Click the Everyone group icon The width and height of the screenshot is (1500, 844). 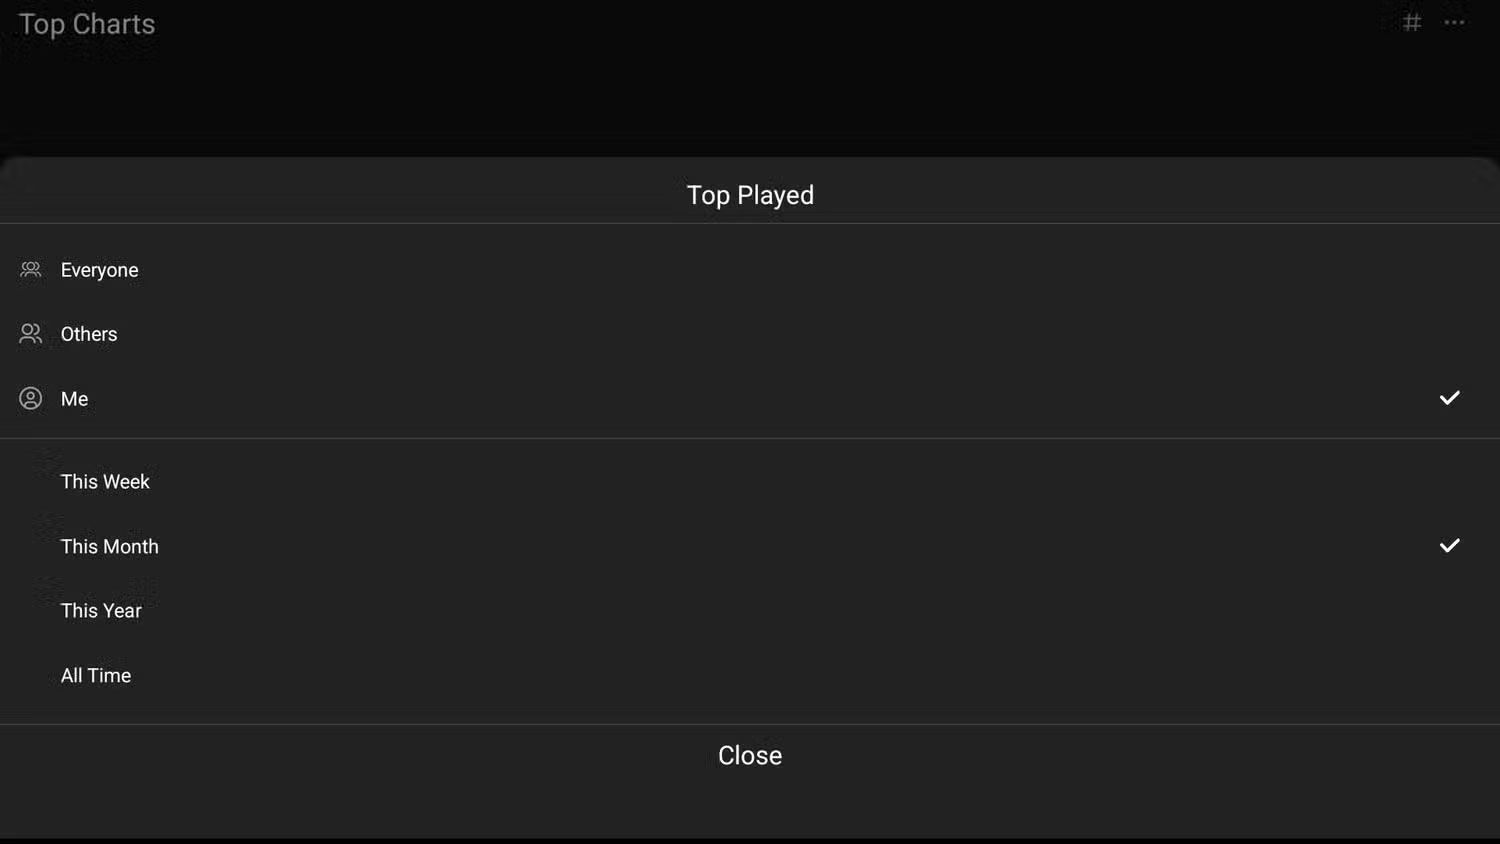point(31,270)
